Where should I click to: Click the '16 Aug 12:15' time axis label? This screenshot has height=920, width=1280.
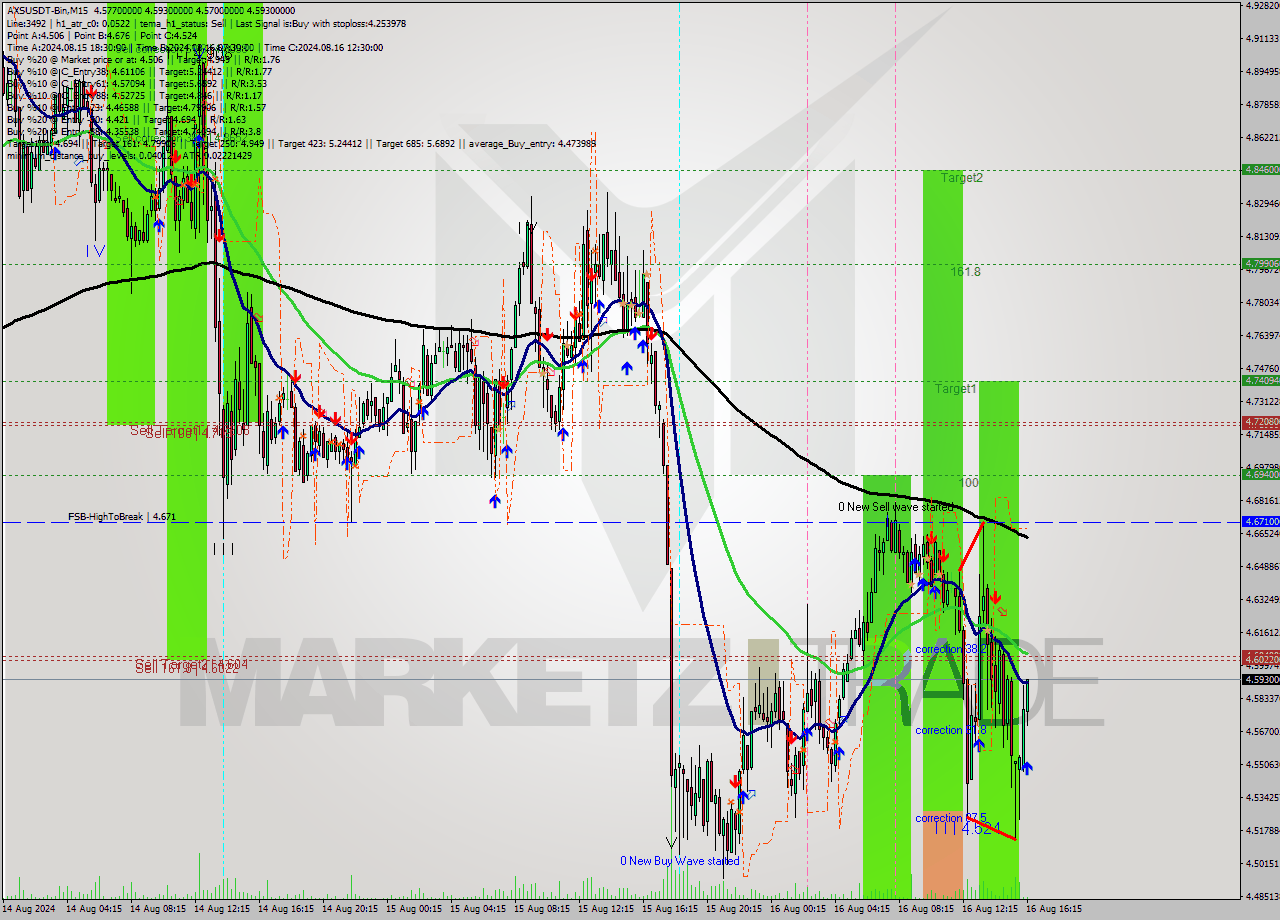coord(990,909)
